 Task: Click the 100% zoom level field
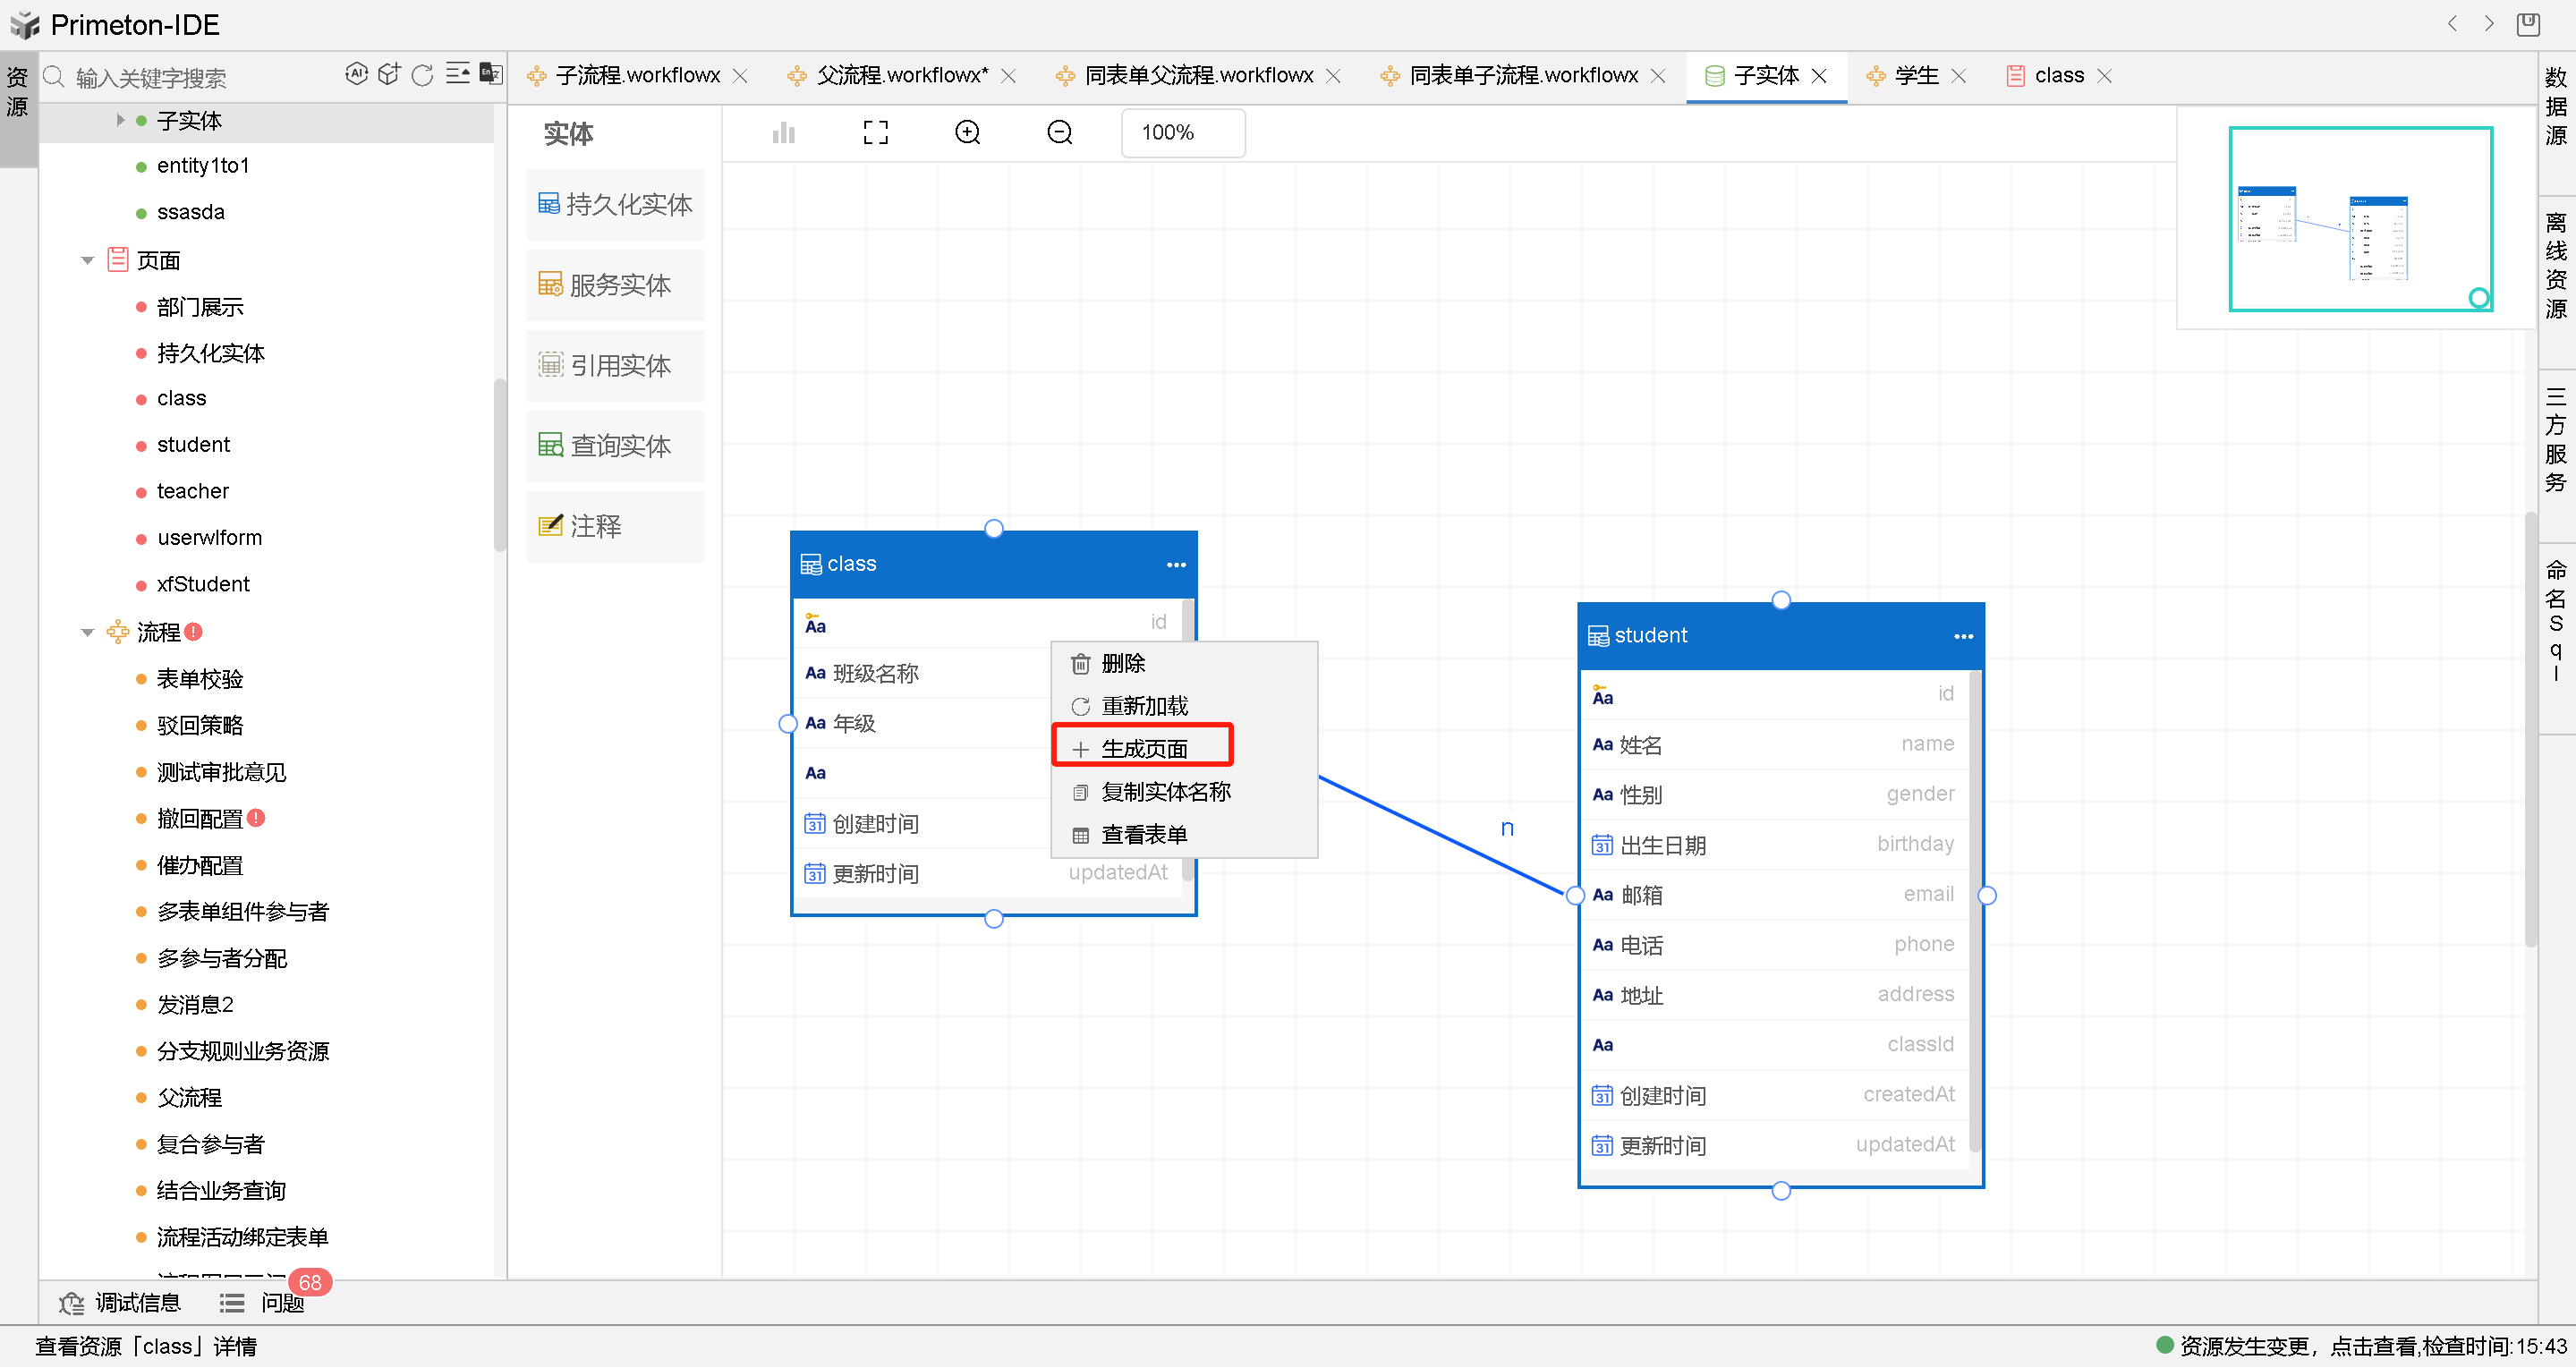pyautogui.click(x=1182, y=133)
